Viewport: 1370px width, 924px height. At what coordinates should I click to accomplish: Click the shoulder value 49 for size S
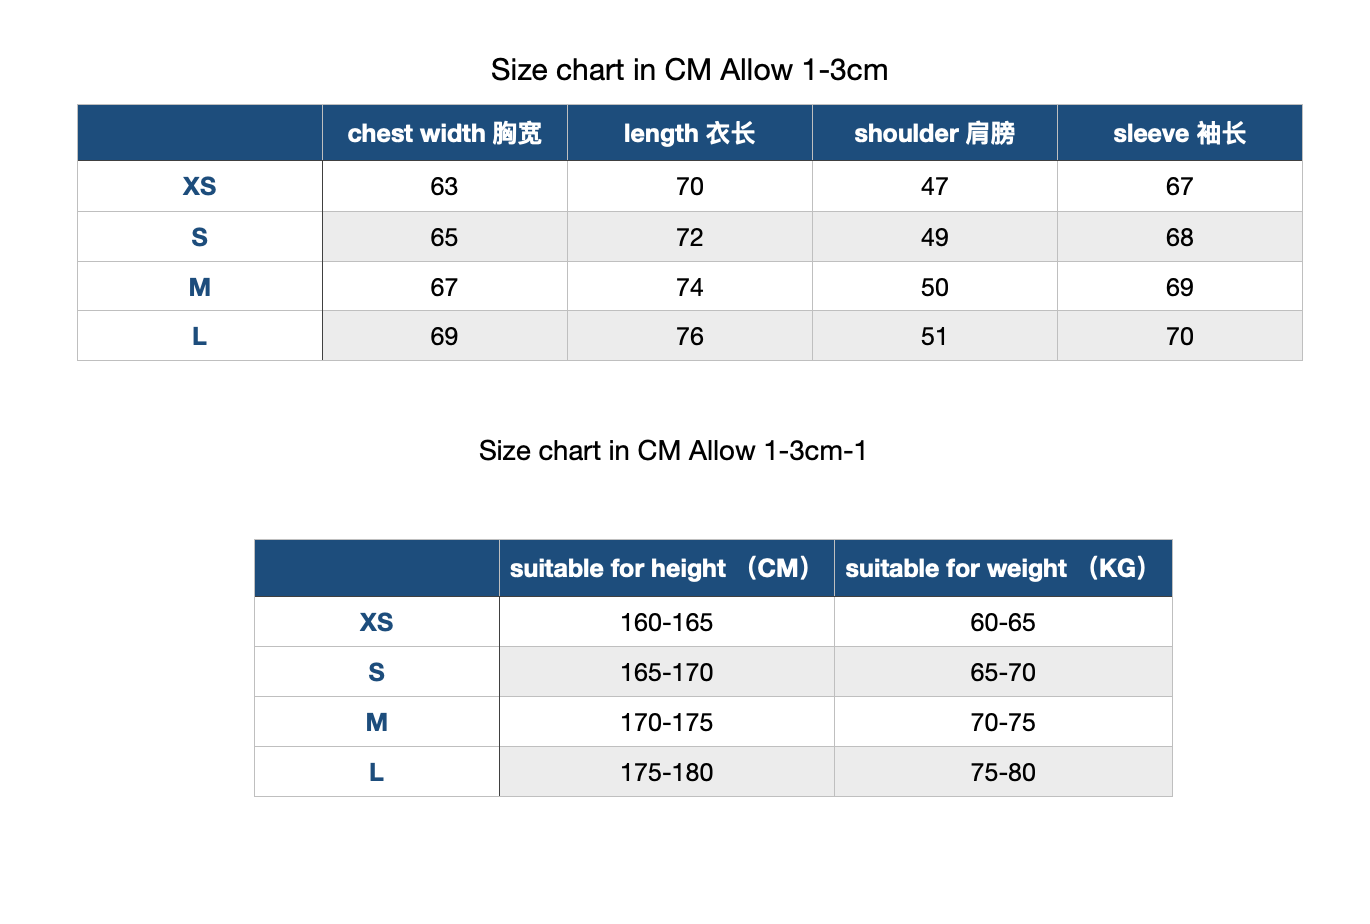(935, 237)
